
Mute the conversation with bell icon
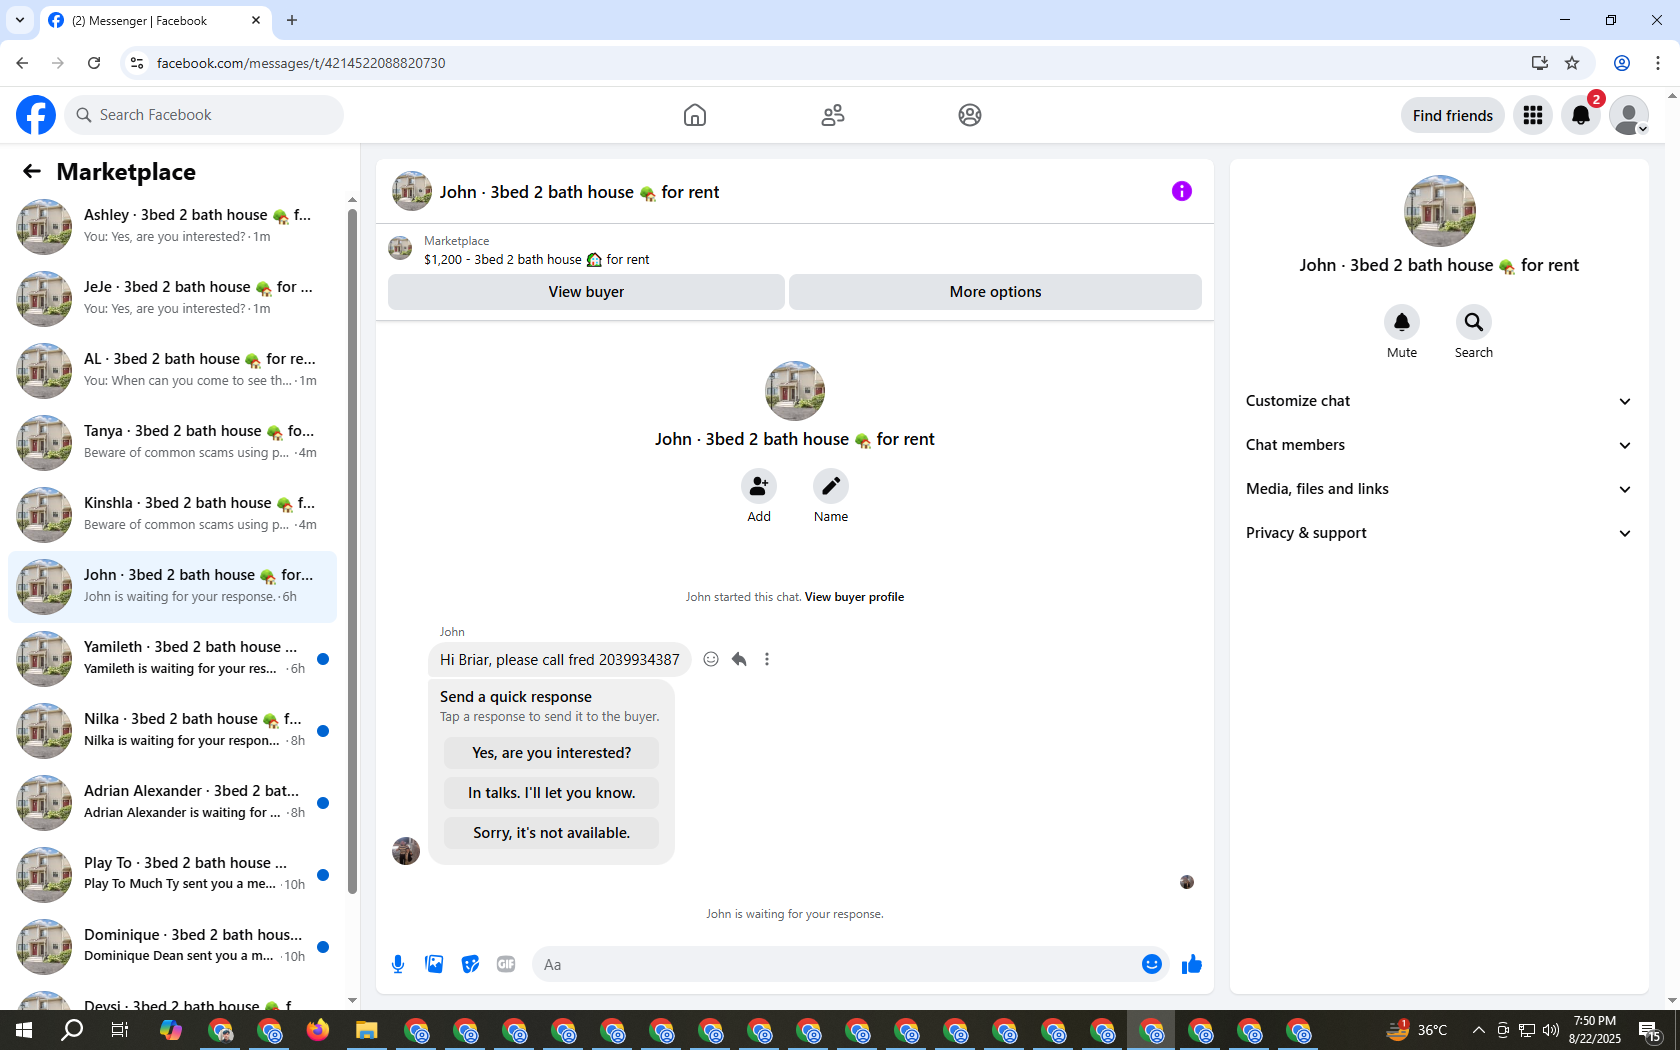pos(1402,322)
